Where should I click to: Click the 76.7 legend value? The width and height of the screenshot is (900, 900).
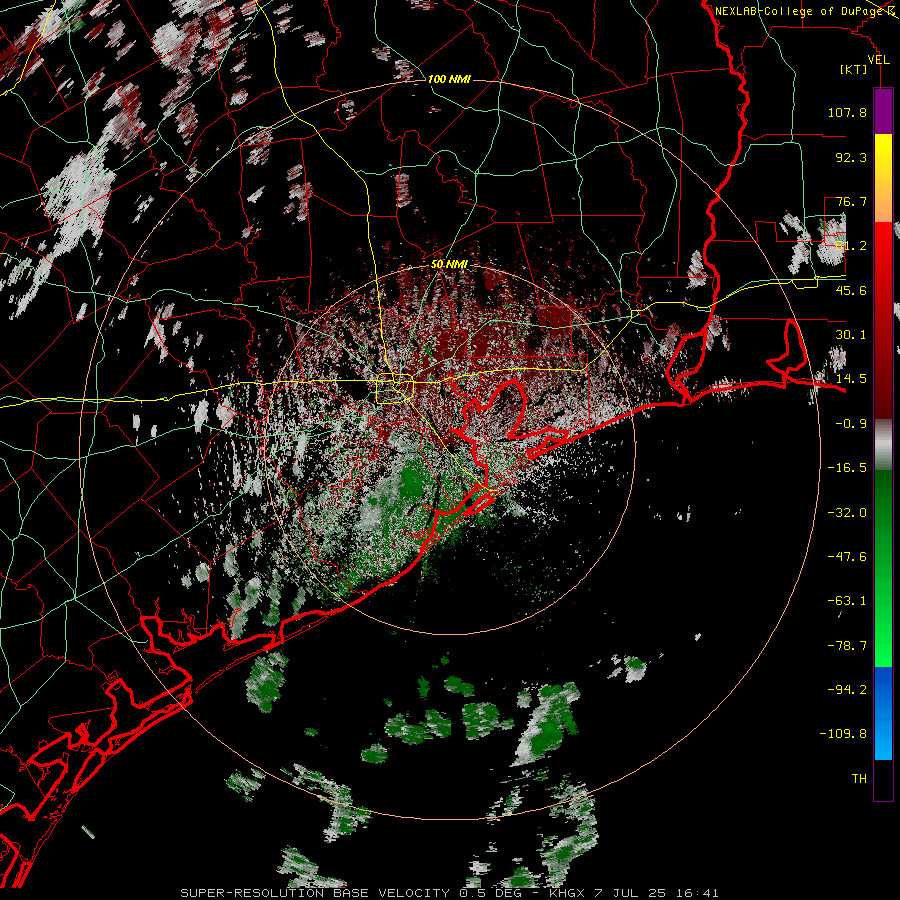click(851, 201)
